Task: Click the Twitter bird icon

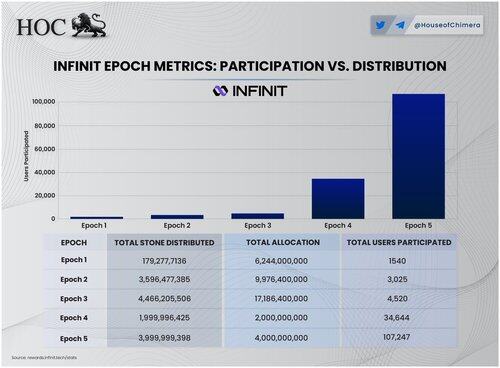Action: coord(380,25)
